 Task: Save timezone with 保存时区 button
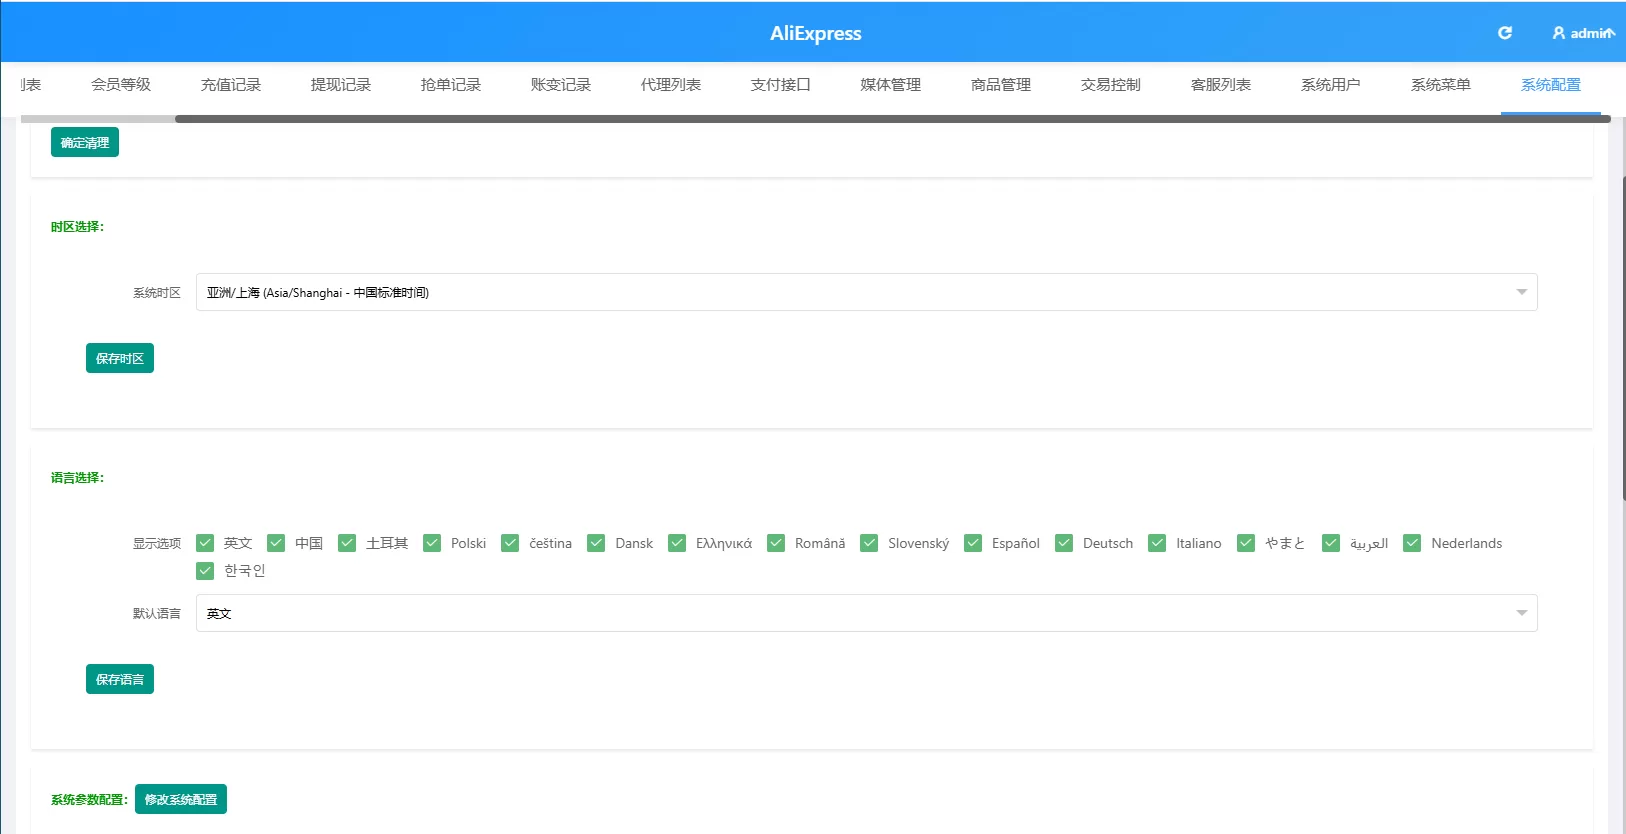tap(120, 358)
